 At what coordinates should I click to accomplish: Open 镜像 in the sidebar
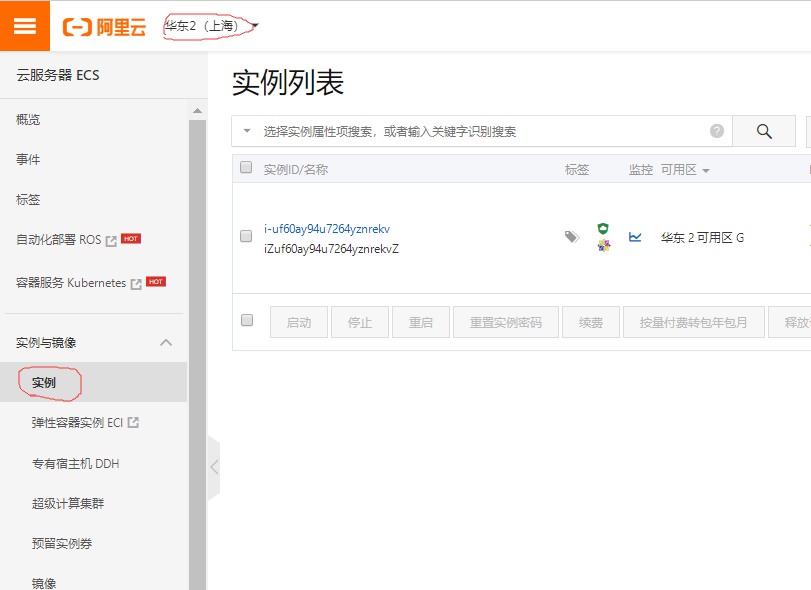pos(43,583)
